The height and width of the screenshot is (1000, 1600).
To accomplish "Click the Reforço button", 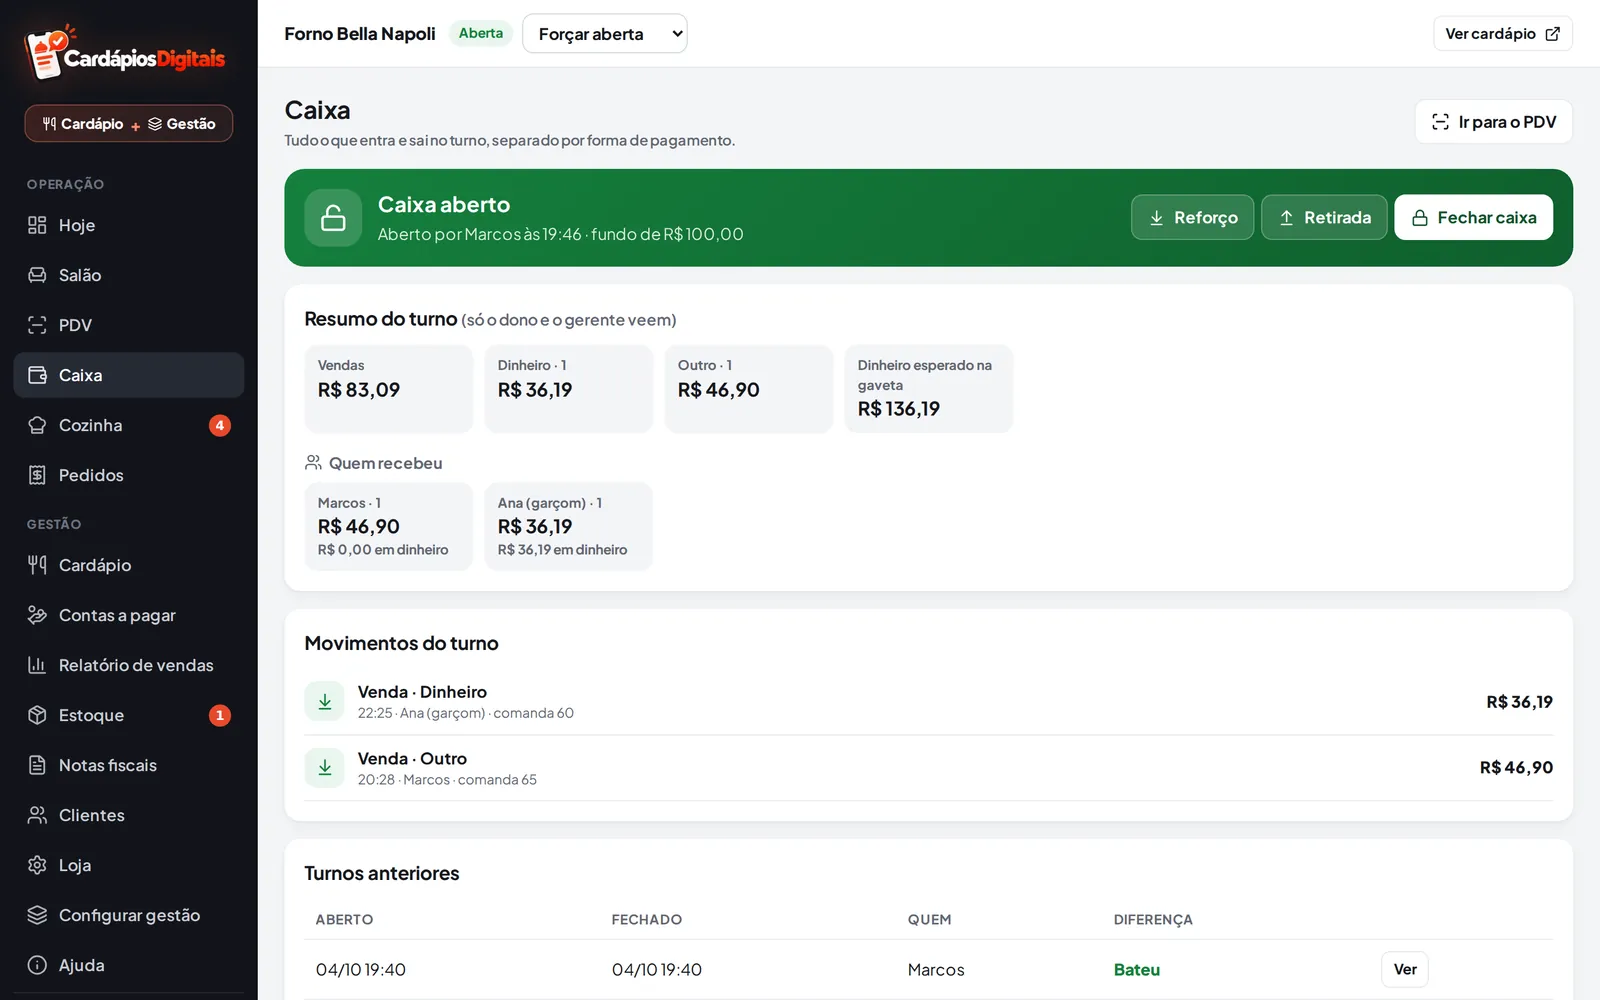I will tap(1192, 217).
